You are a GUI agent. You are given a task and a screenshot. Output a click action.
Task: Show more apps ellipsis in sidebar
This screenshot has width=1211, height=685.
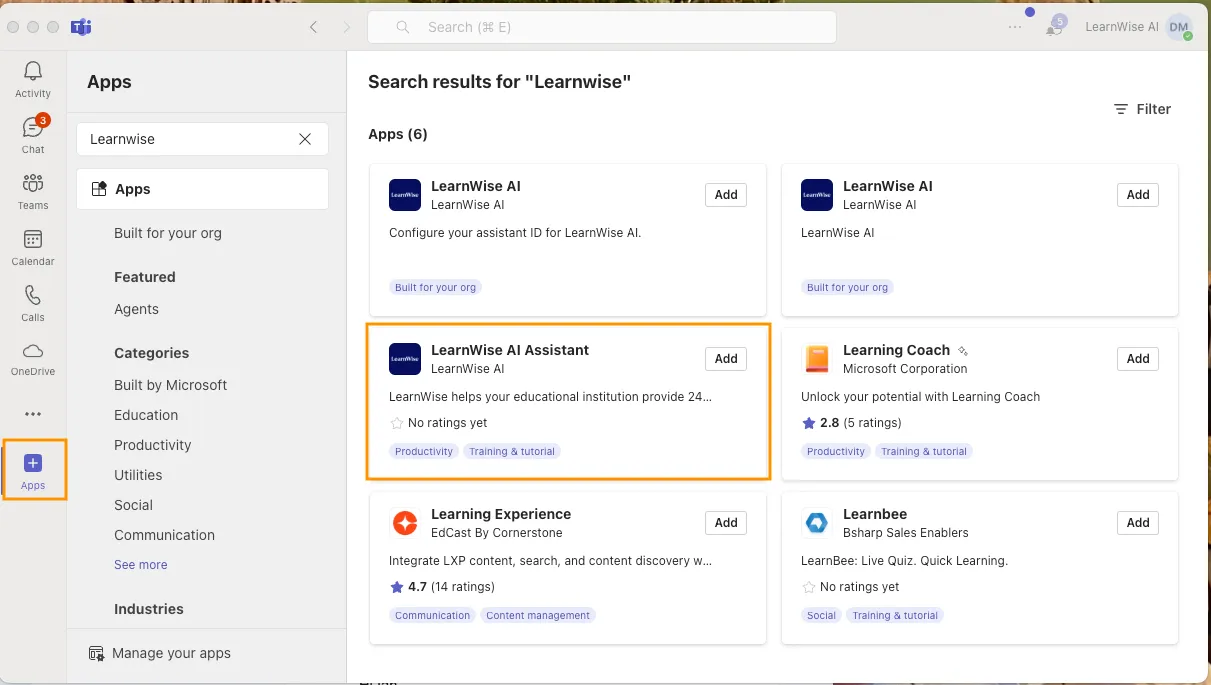(33, 414)
